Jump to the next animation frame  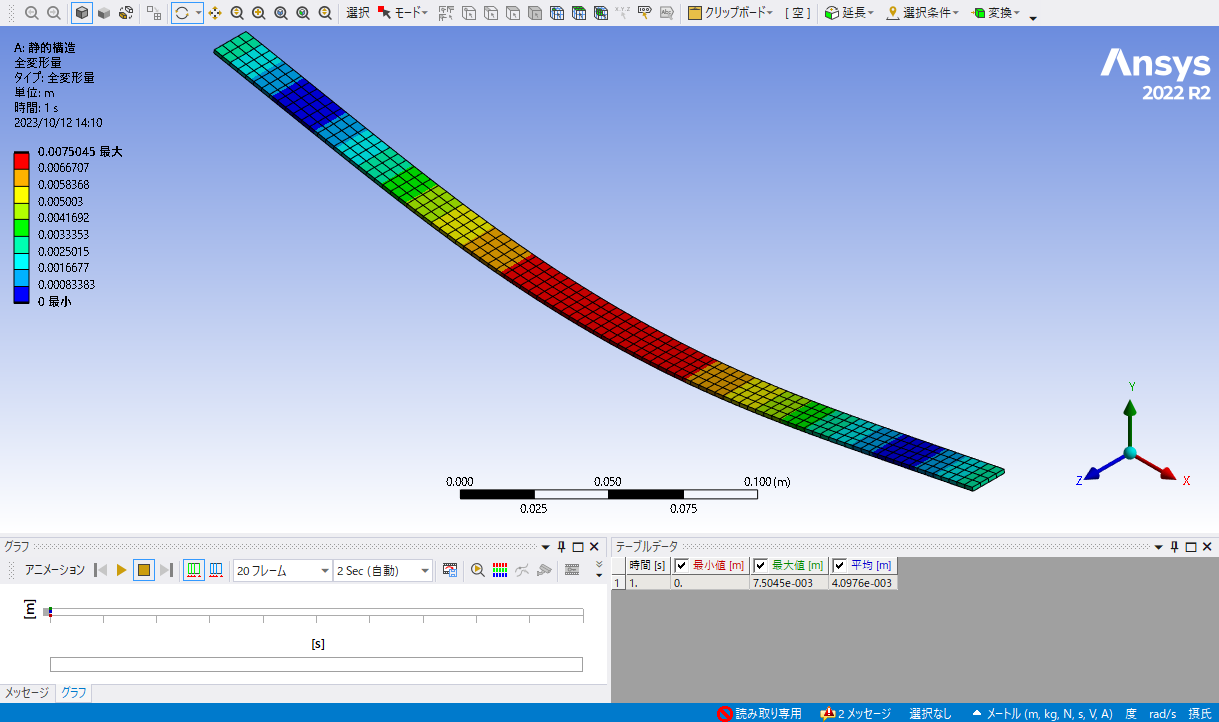(x=166, y=570)
